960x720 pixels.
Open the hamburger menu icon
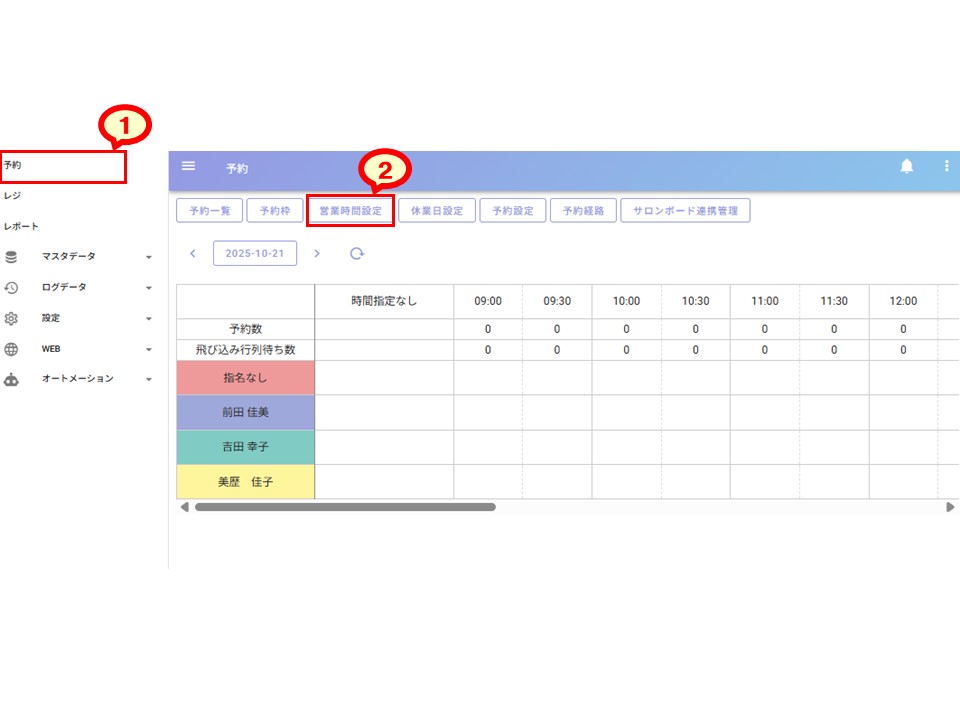point(188,167)
